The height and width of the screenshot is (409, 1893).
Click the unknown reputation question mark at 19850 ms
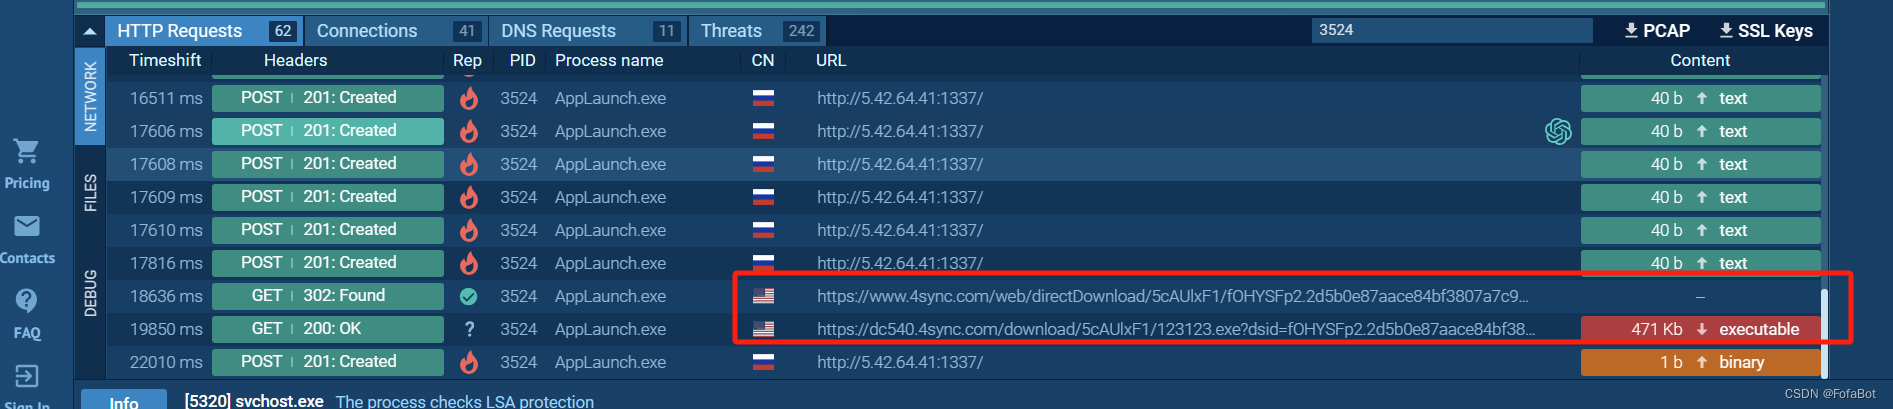pyautogui.click(x=469, y=329)
